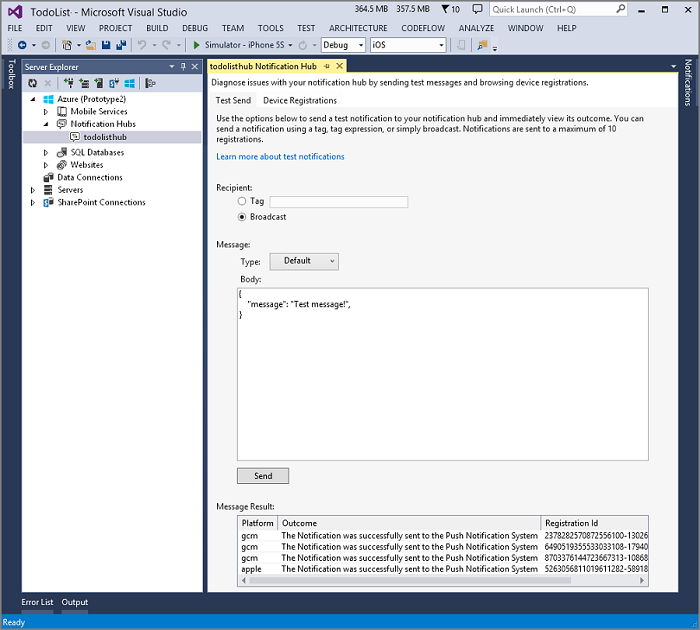Click the Redo arrow icon
The image size is (700, 630).
click(x=167, y=45)
